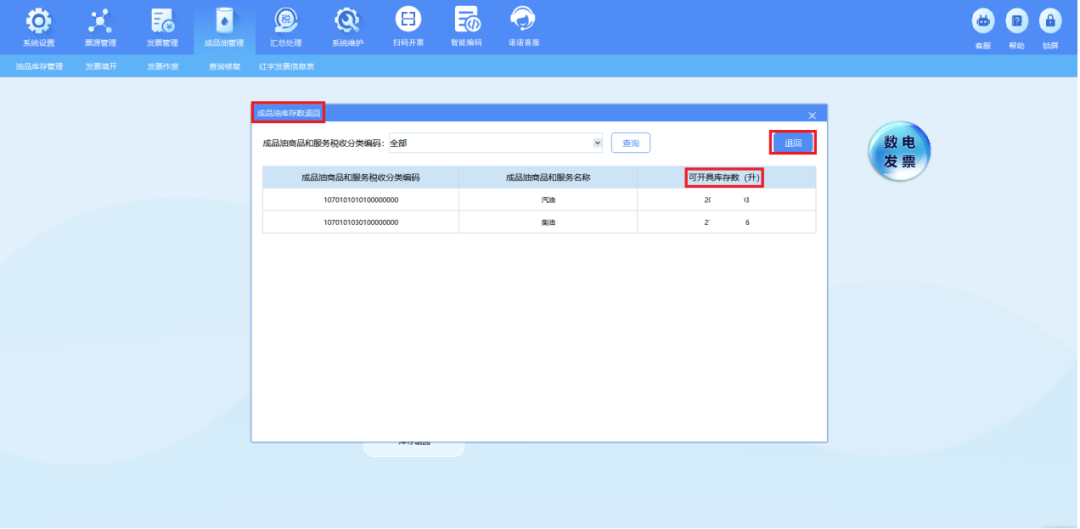Open 扫码开票 scan icon

point(408,19)
